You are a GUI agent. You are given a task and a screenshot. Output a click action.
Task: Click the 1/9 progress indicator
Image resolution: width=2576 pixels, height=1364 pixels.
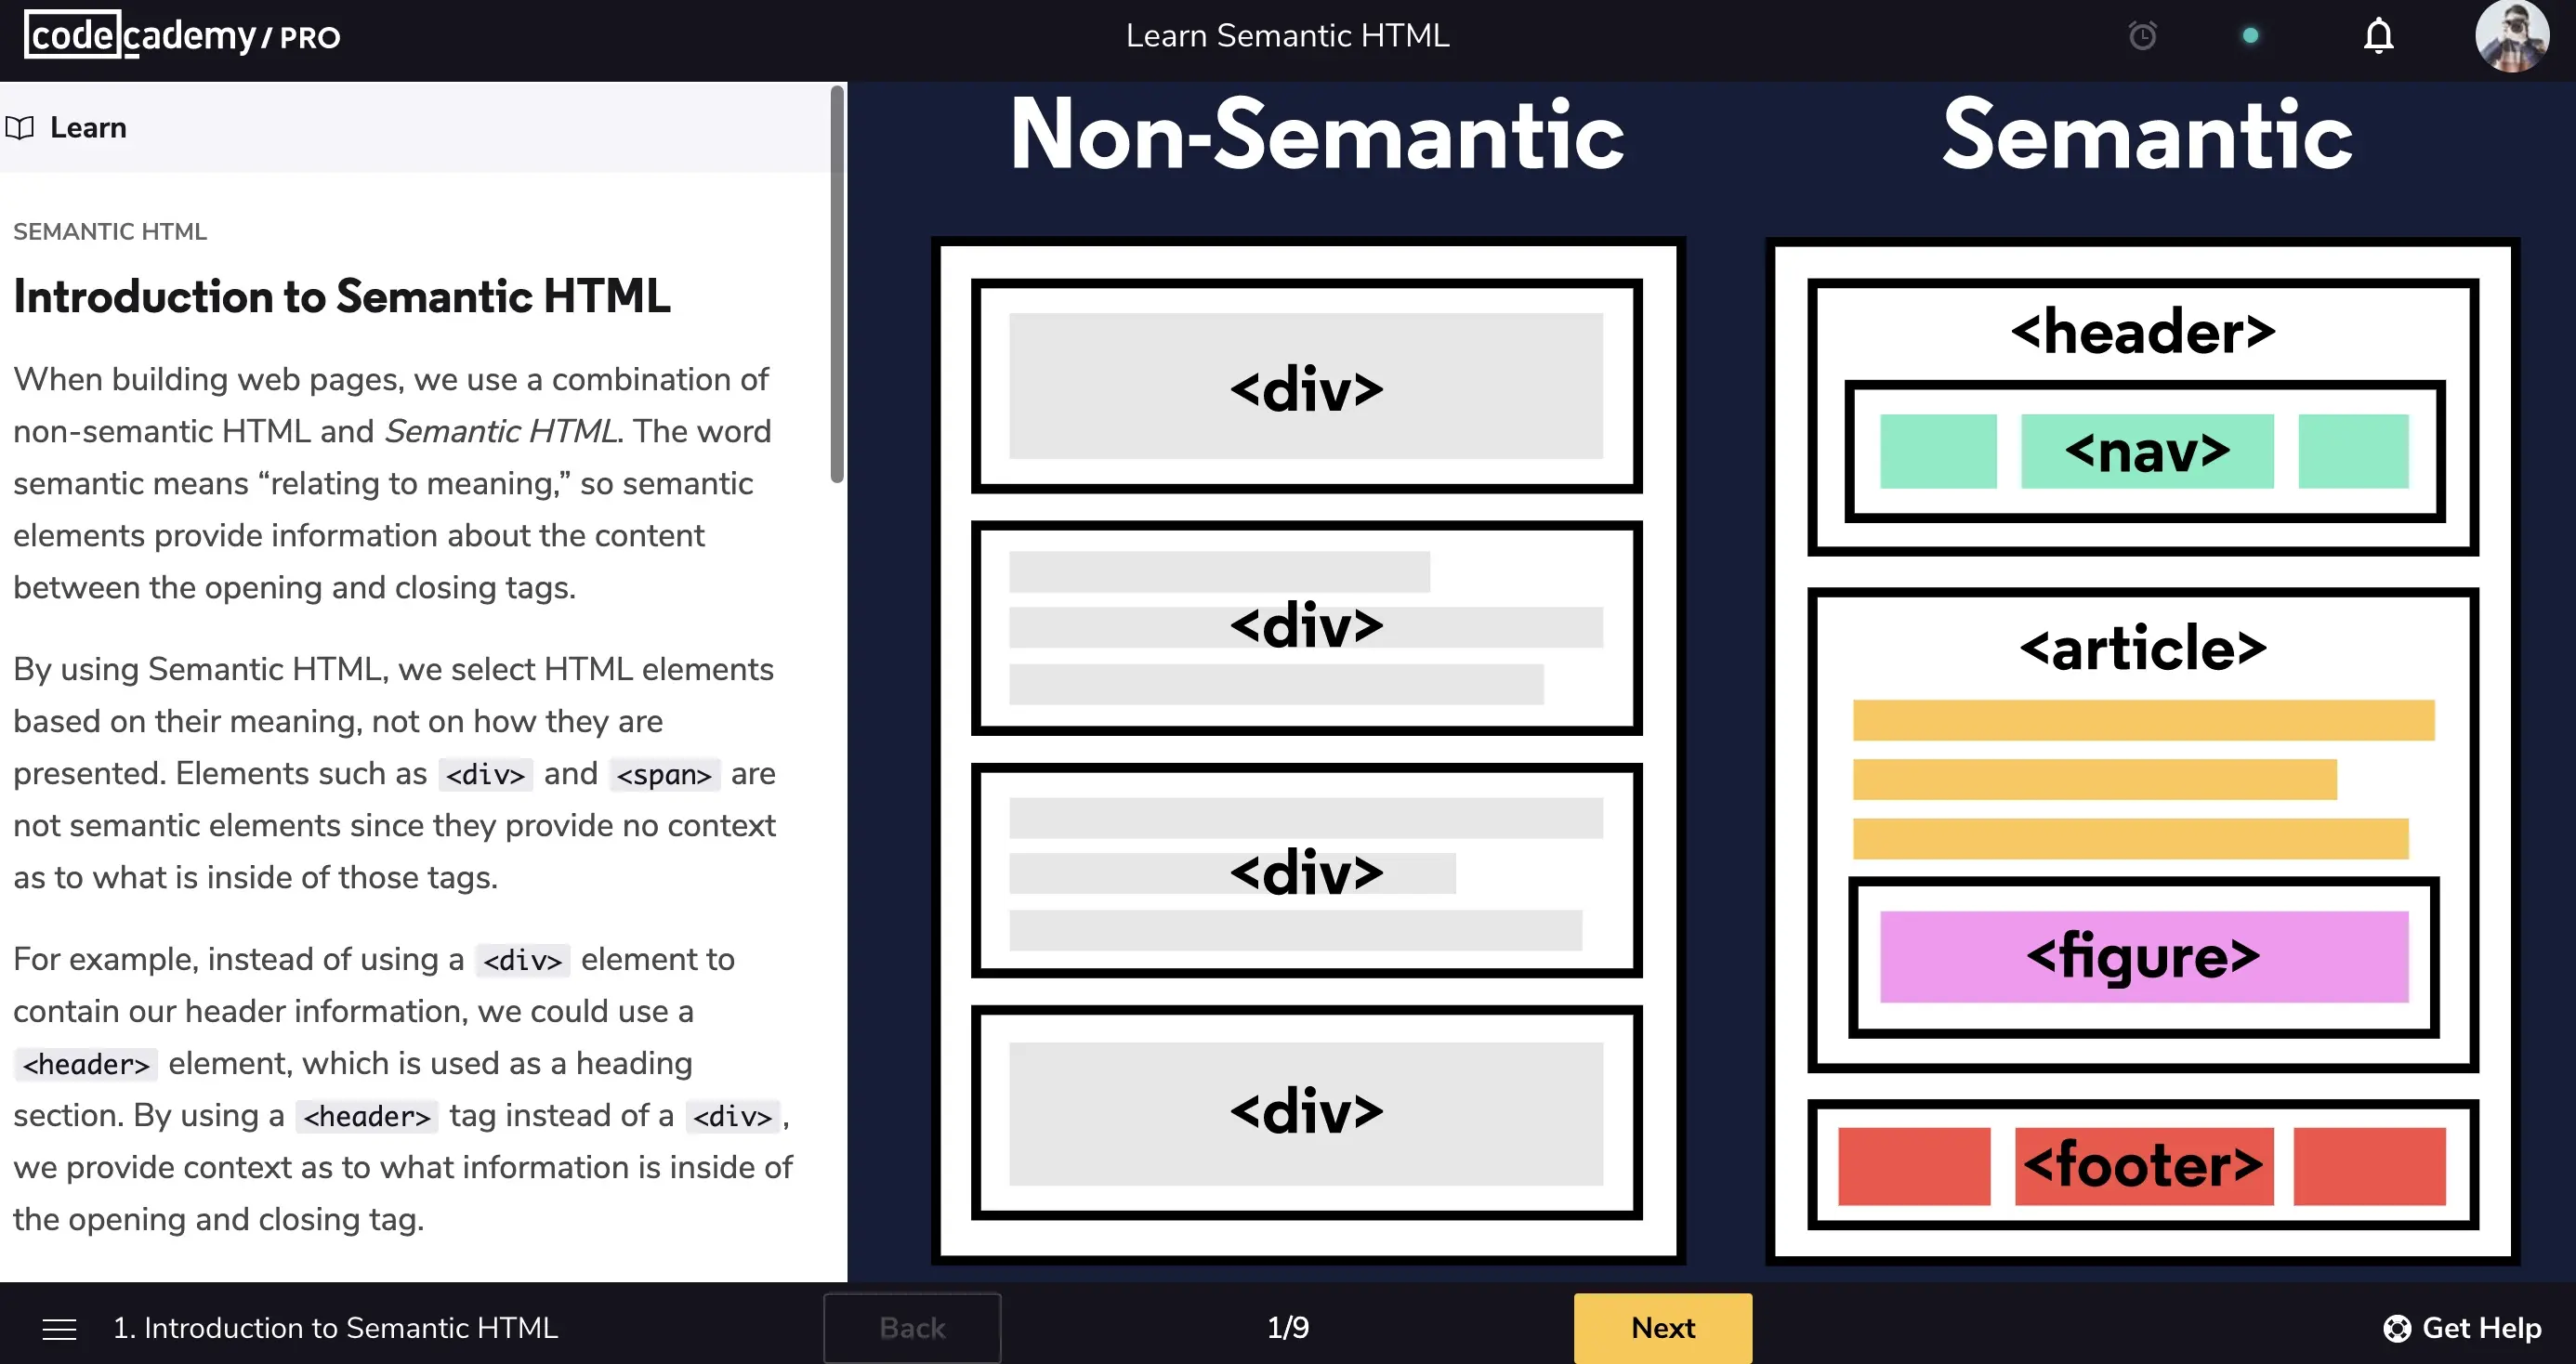click(x=1287, y=1328)
